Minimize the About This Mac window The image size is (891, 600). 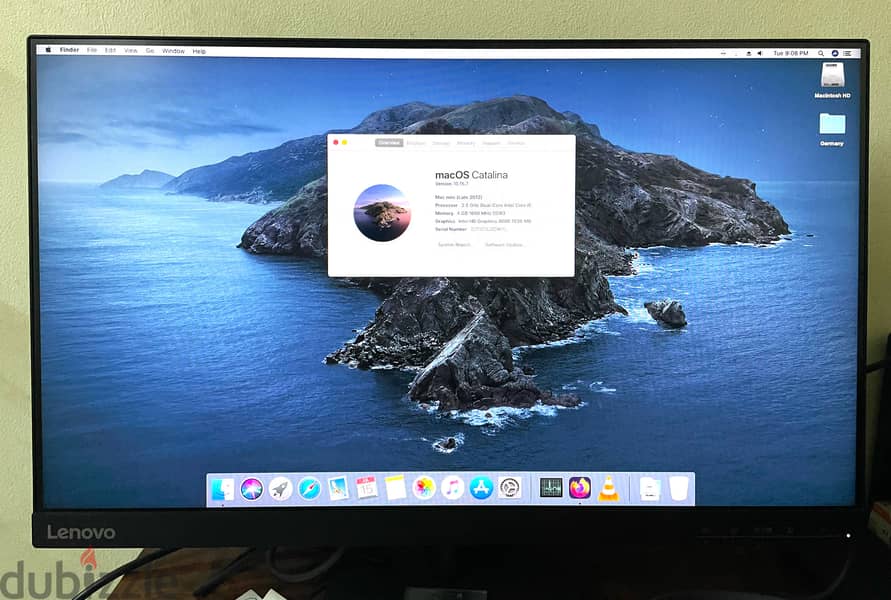344,142
